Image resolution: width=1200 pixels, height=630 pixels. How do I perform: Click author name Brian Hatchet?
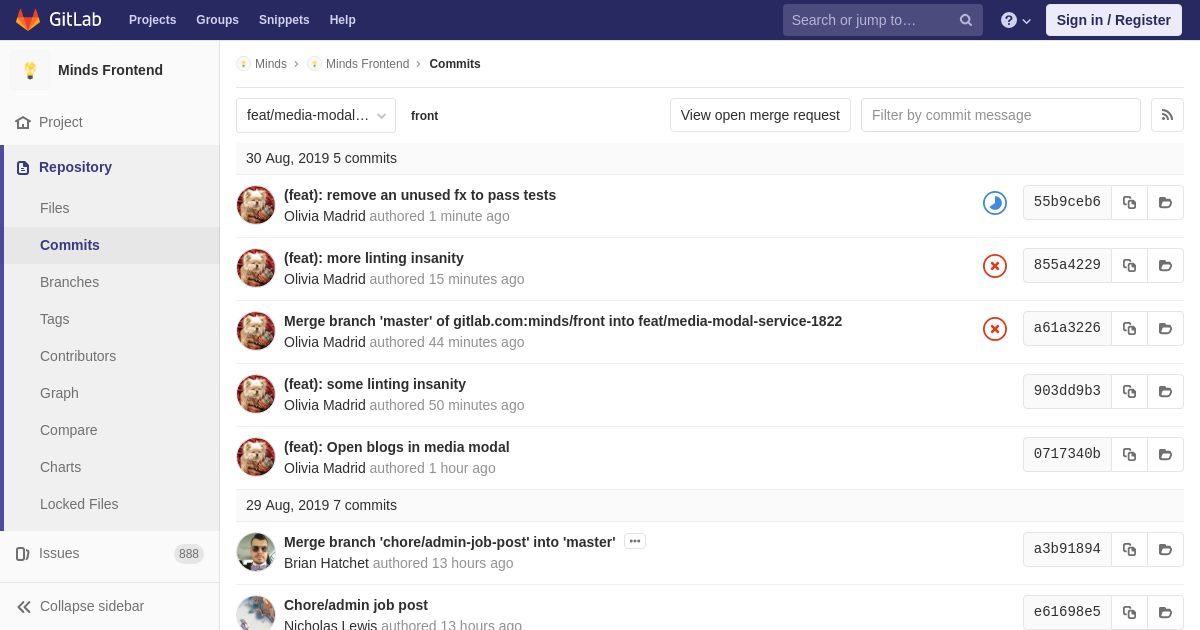point(326,563)
